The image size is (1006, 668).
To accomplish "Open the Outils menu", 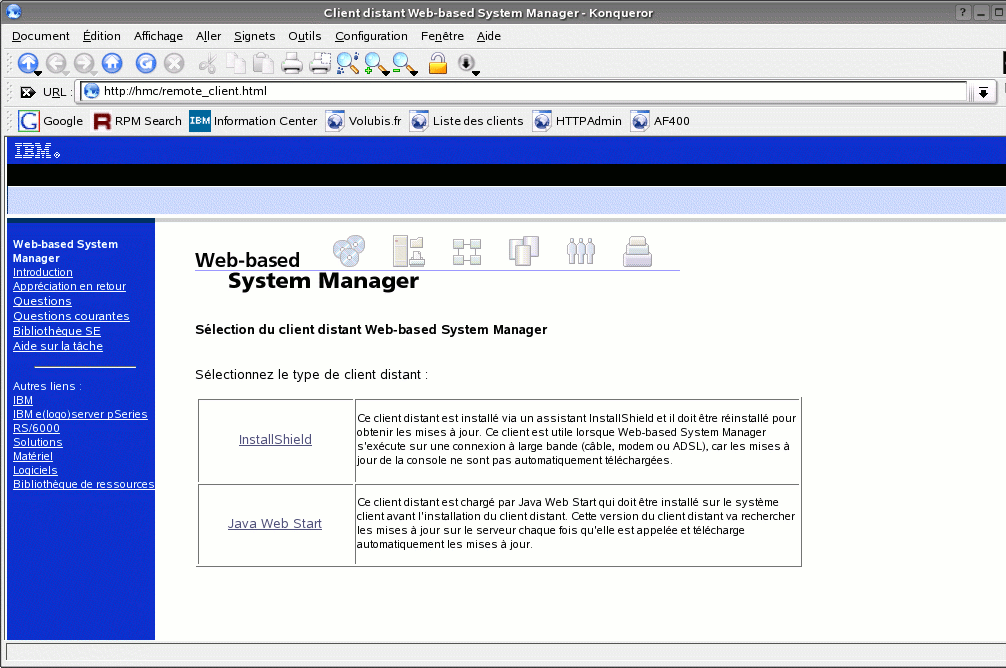I will click(x=305, y=36).
